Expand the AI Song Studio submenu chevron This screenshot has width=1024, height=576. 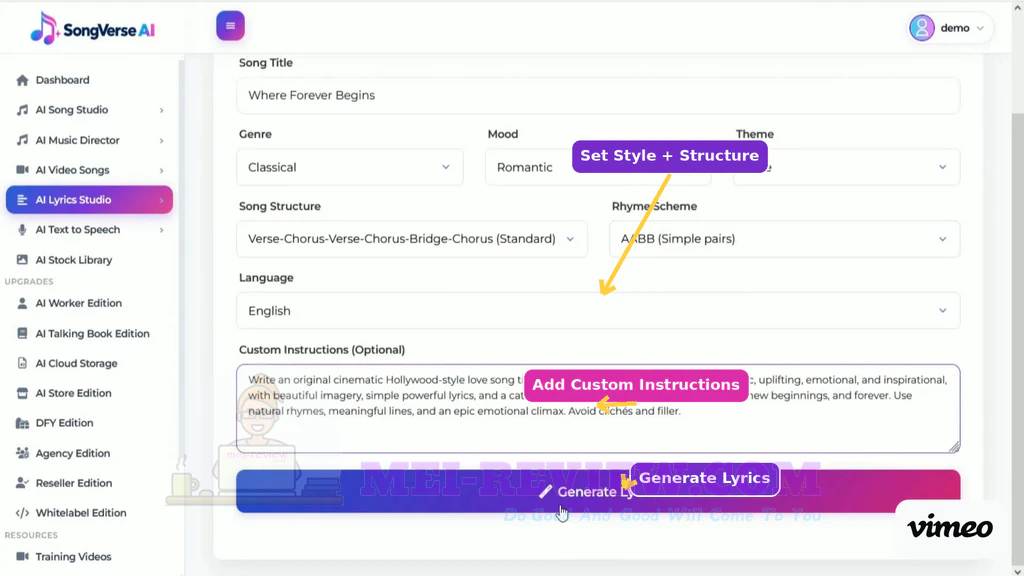pyautogui.click(x=161, y=110)
